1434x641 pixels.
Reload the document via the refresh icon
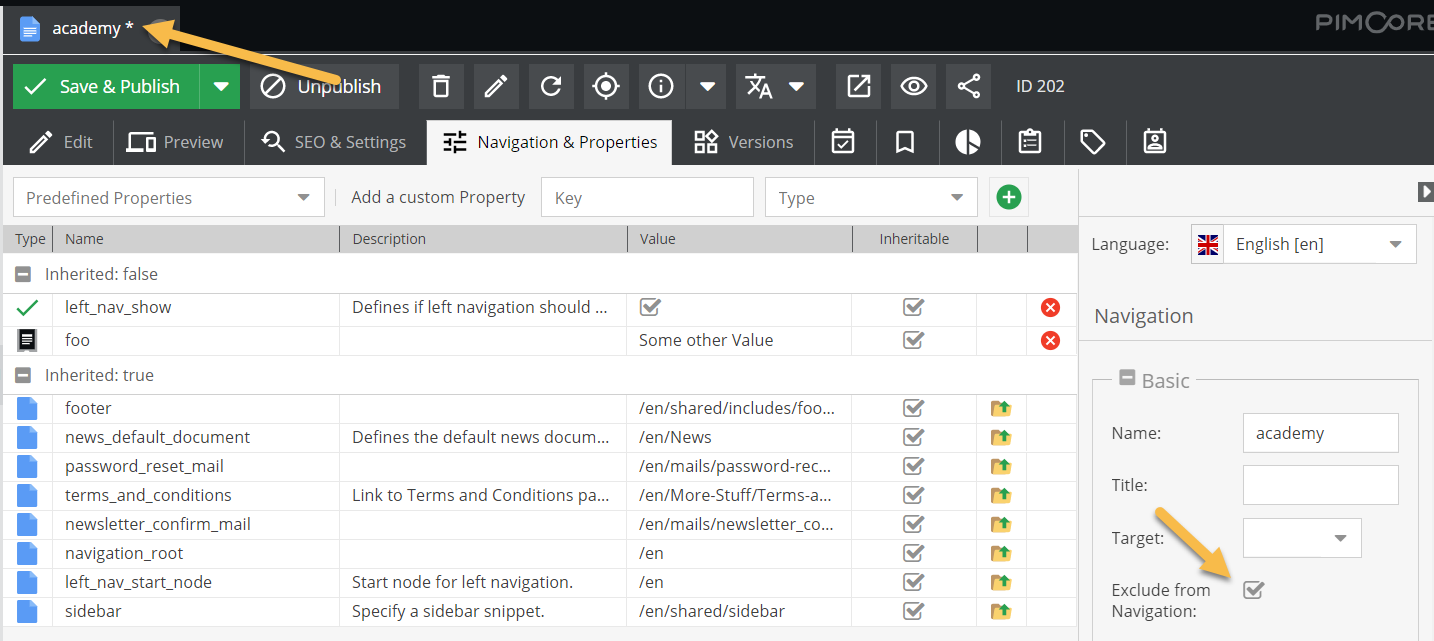pyautogui.click(x=551, y=86)
